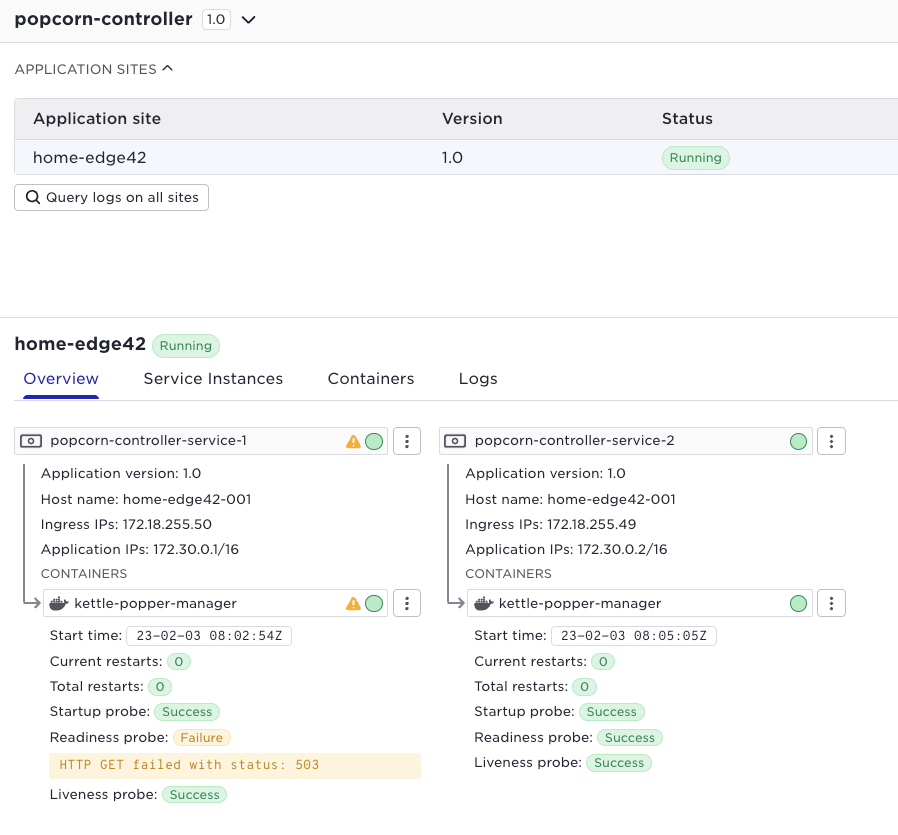Open kebab menu for popcorn-controller-service-1
898x835 pixels.
407,441
